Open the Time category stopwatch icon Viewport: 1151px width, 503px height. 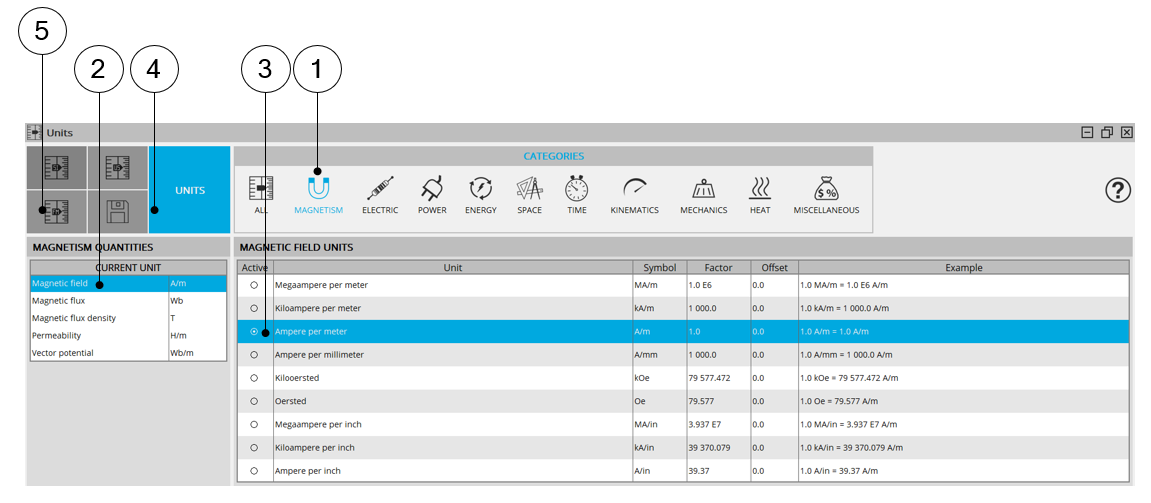coord(577,194)
